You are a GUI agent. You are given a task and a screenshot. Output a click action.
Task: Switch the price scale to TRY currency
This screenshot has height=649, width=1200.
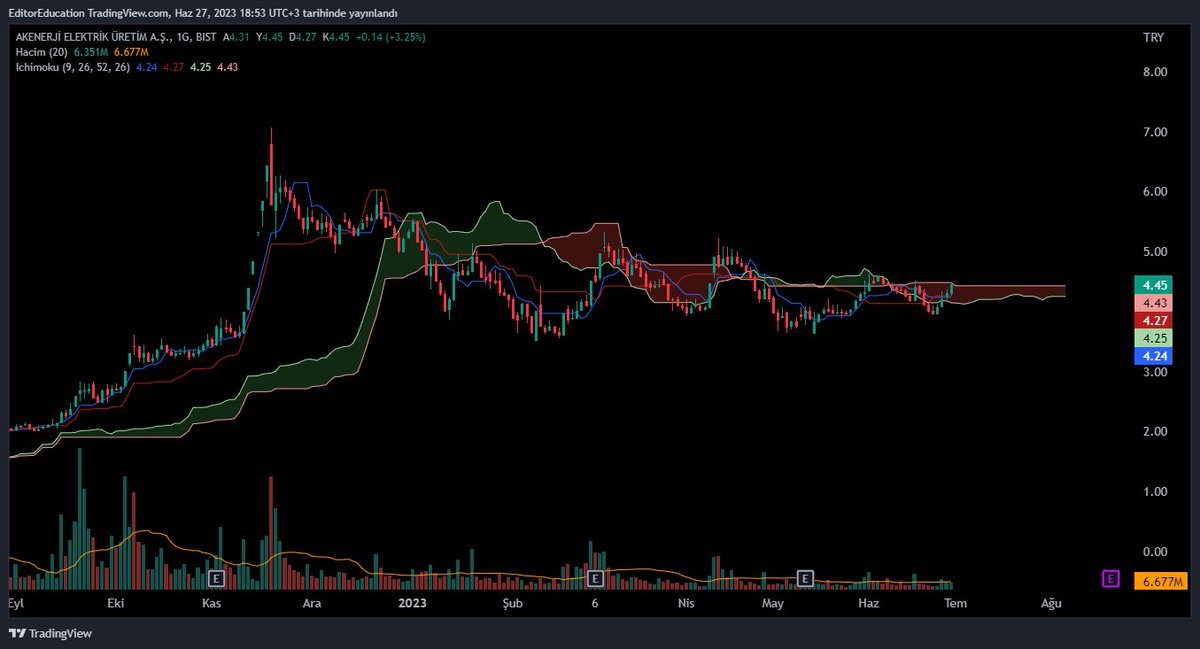coord(1153,36)
